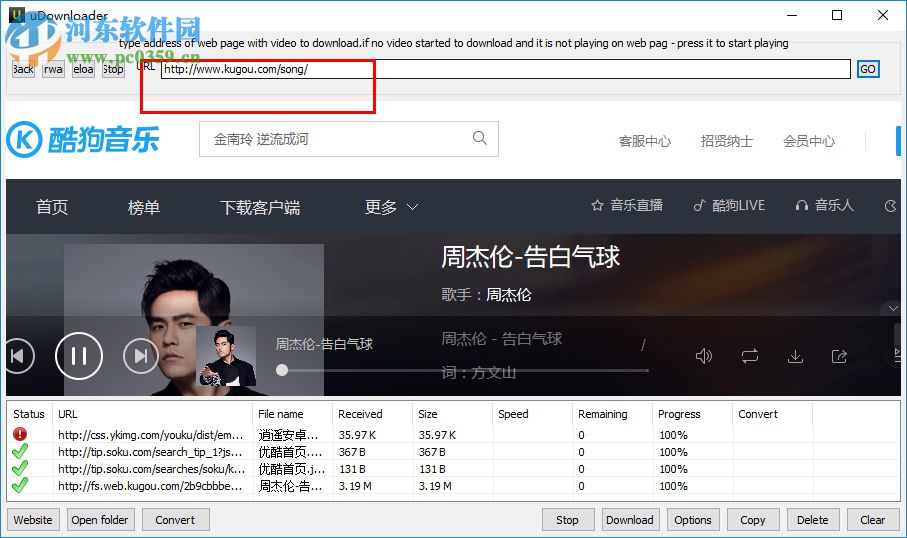The image size is (907, 538).
Task: Focus the URL address field
Action: [506, 69]
